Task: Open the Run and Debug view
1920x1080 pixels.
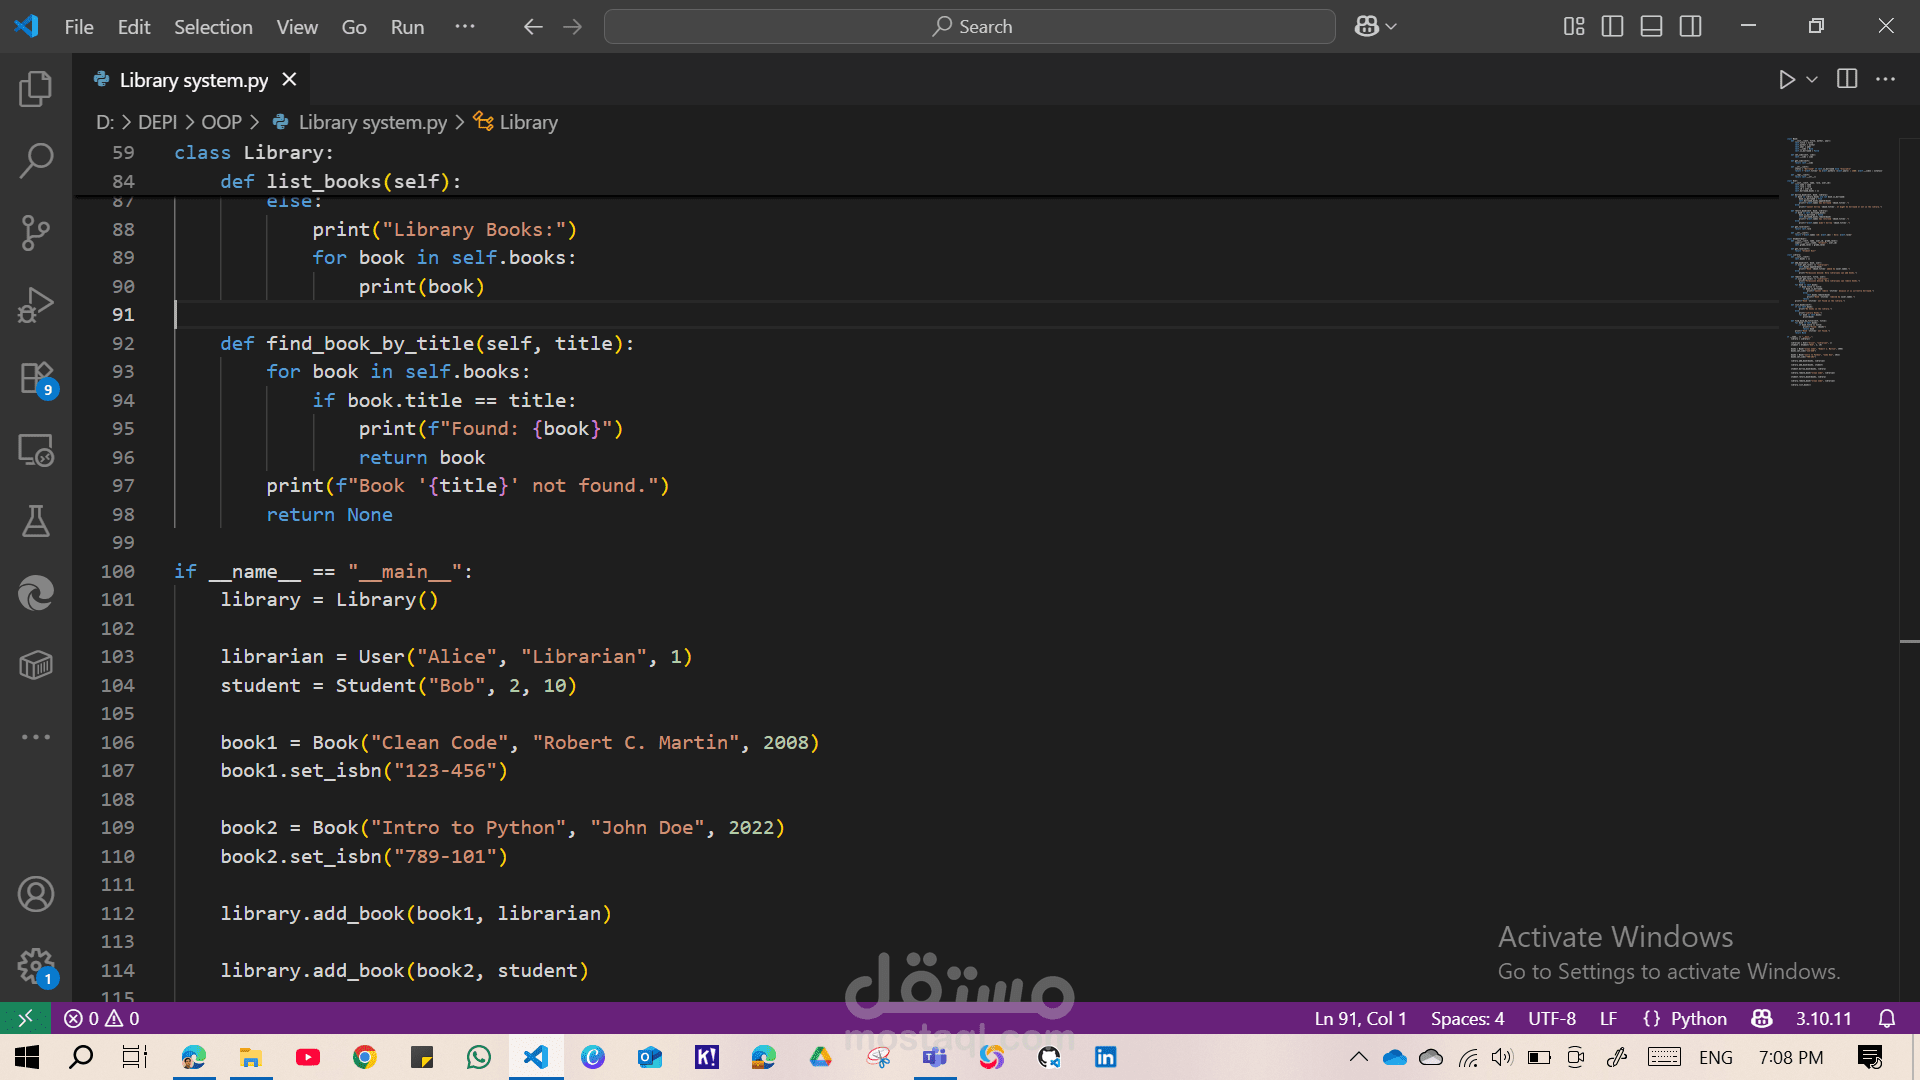Action: pyautogui.click(x=36, y=305)
